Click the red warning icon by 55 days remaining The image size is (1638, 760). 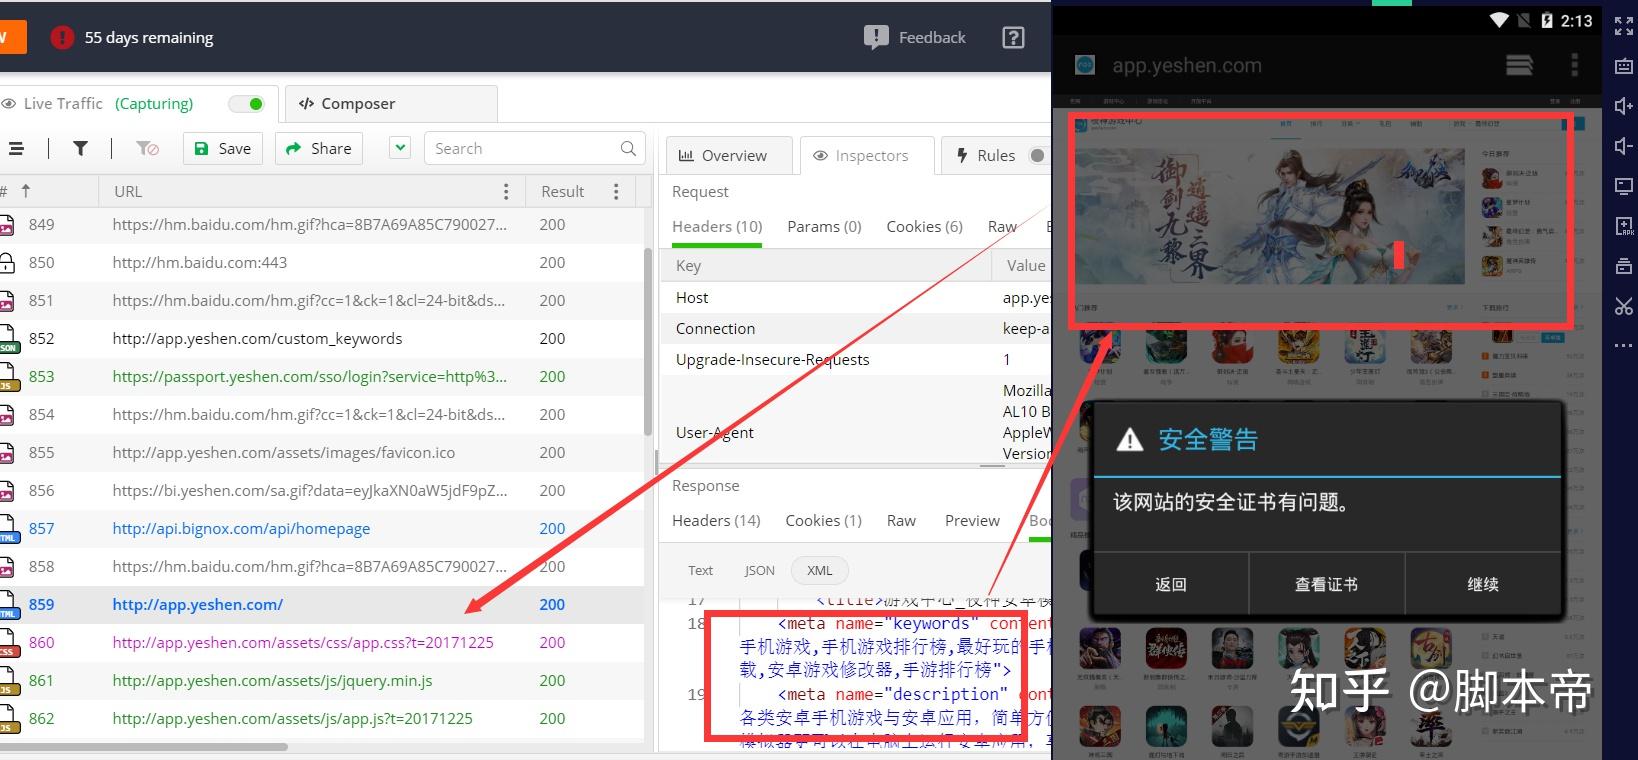tap(62, 38)
